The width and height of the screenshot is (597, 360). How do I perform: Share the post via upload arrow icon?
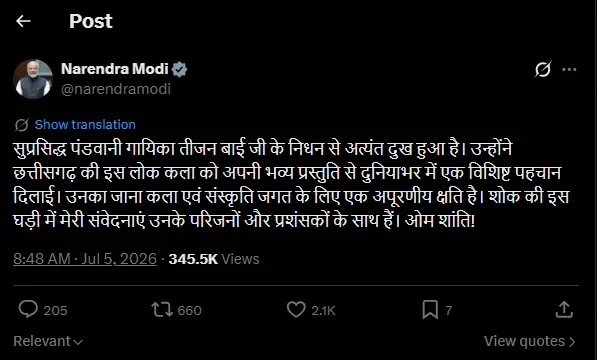(564, 309)
